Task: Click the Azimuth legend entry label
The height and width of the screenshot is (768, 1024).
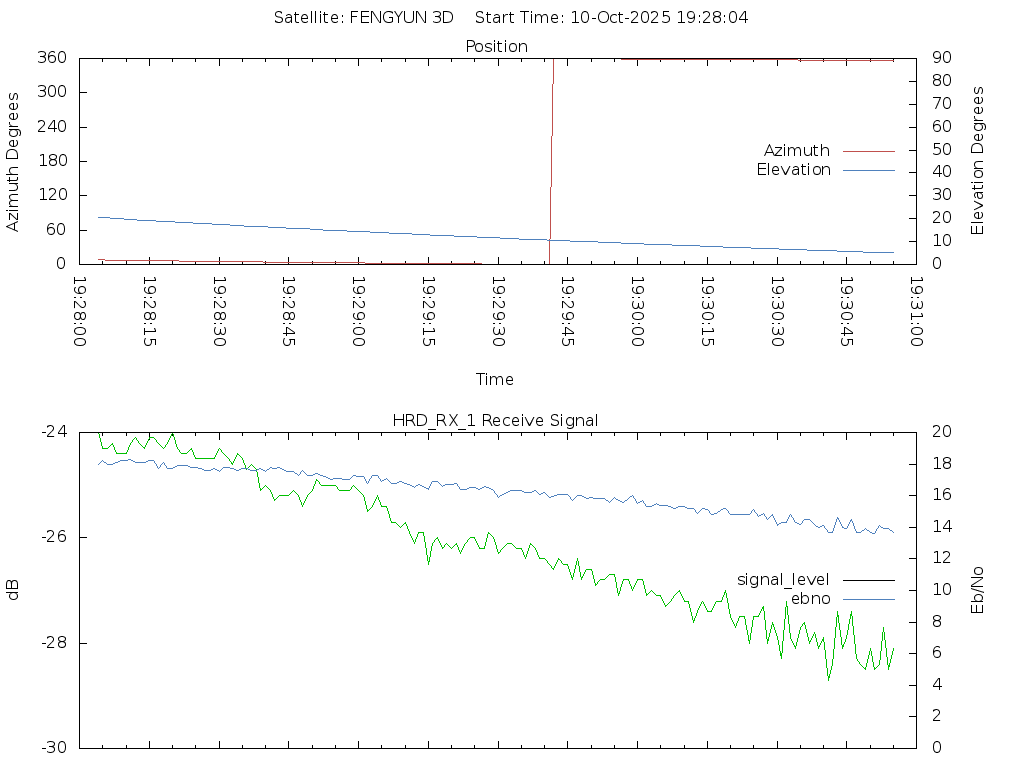Action: pos(796,150)
